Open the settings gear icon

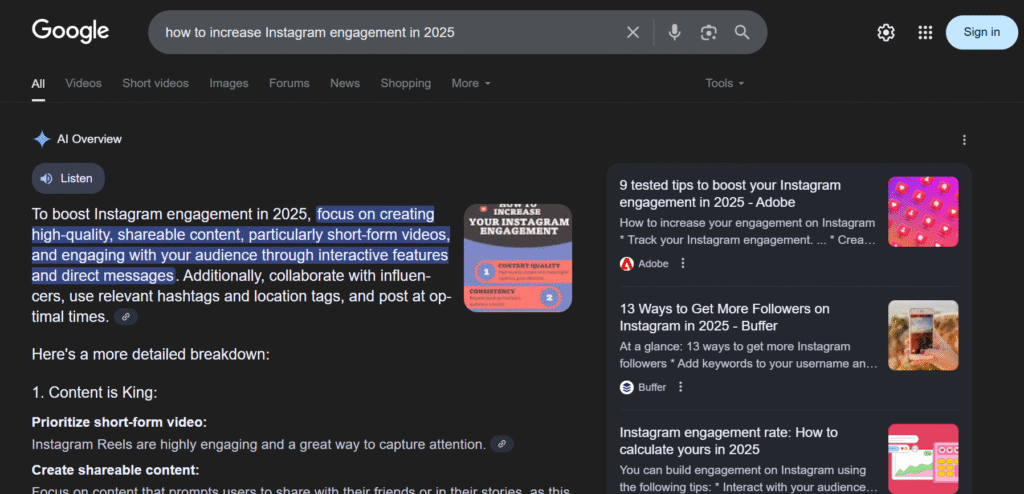click(x=886, y=33)
